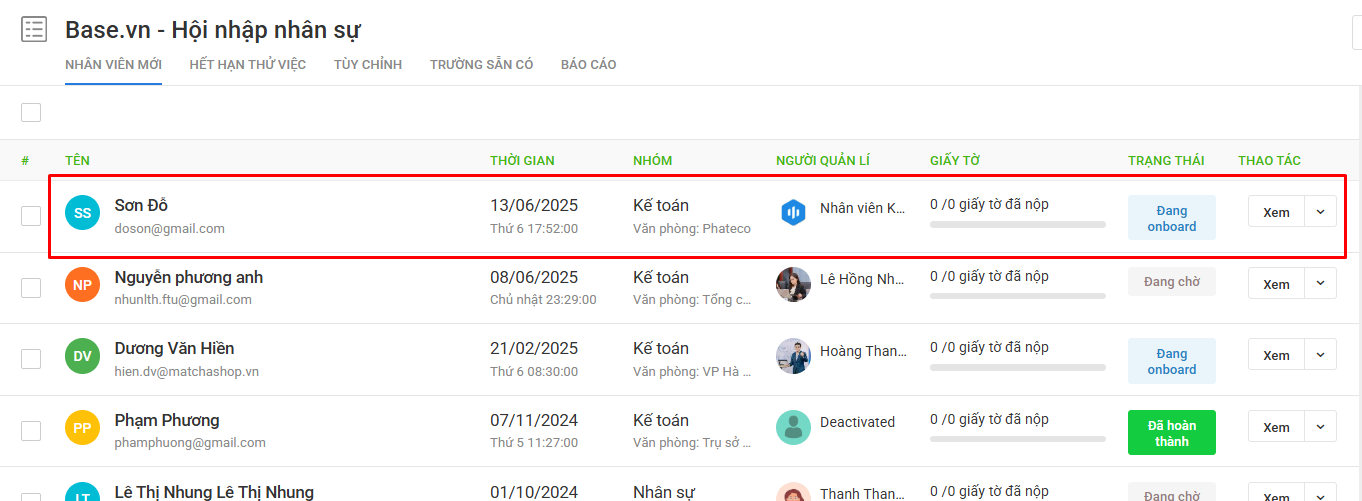Click document progress bar for Nguyễn phương anh

coord(1018,296)
